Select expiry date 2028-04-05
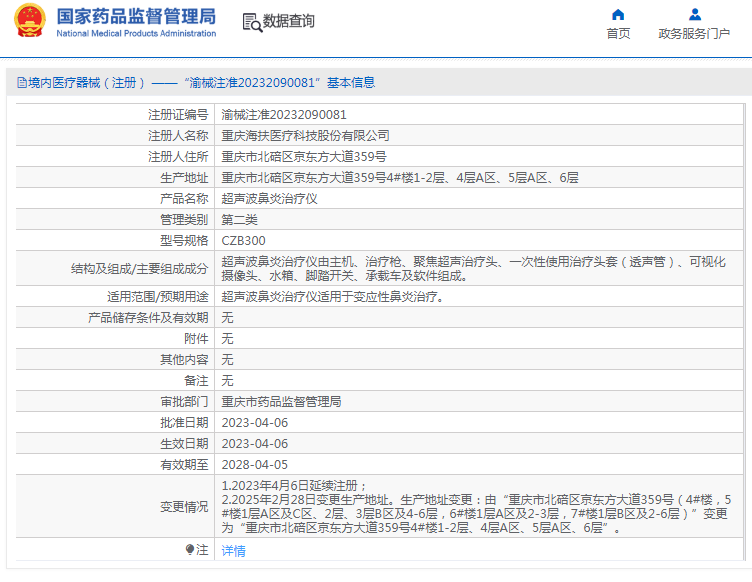This screenshot has width=752, height=582. 255,465
